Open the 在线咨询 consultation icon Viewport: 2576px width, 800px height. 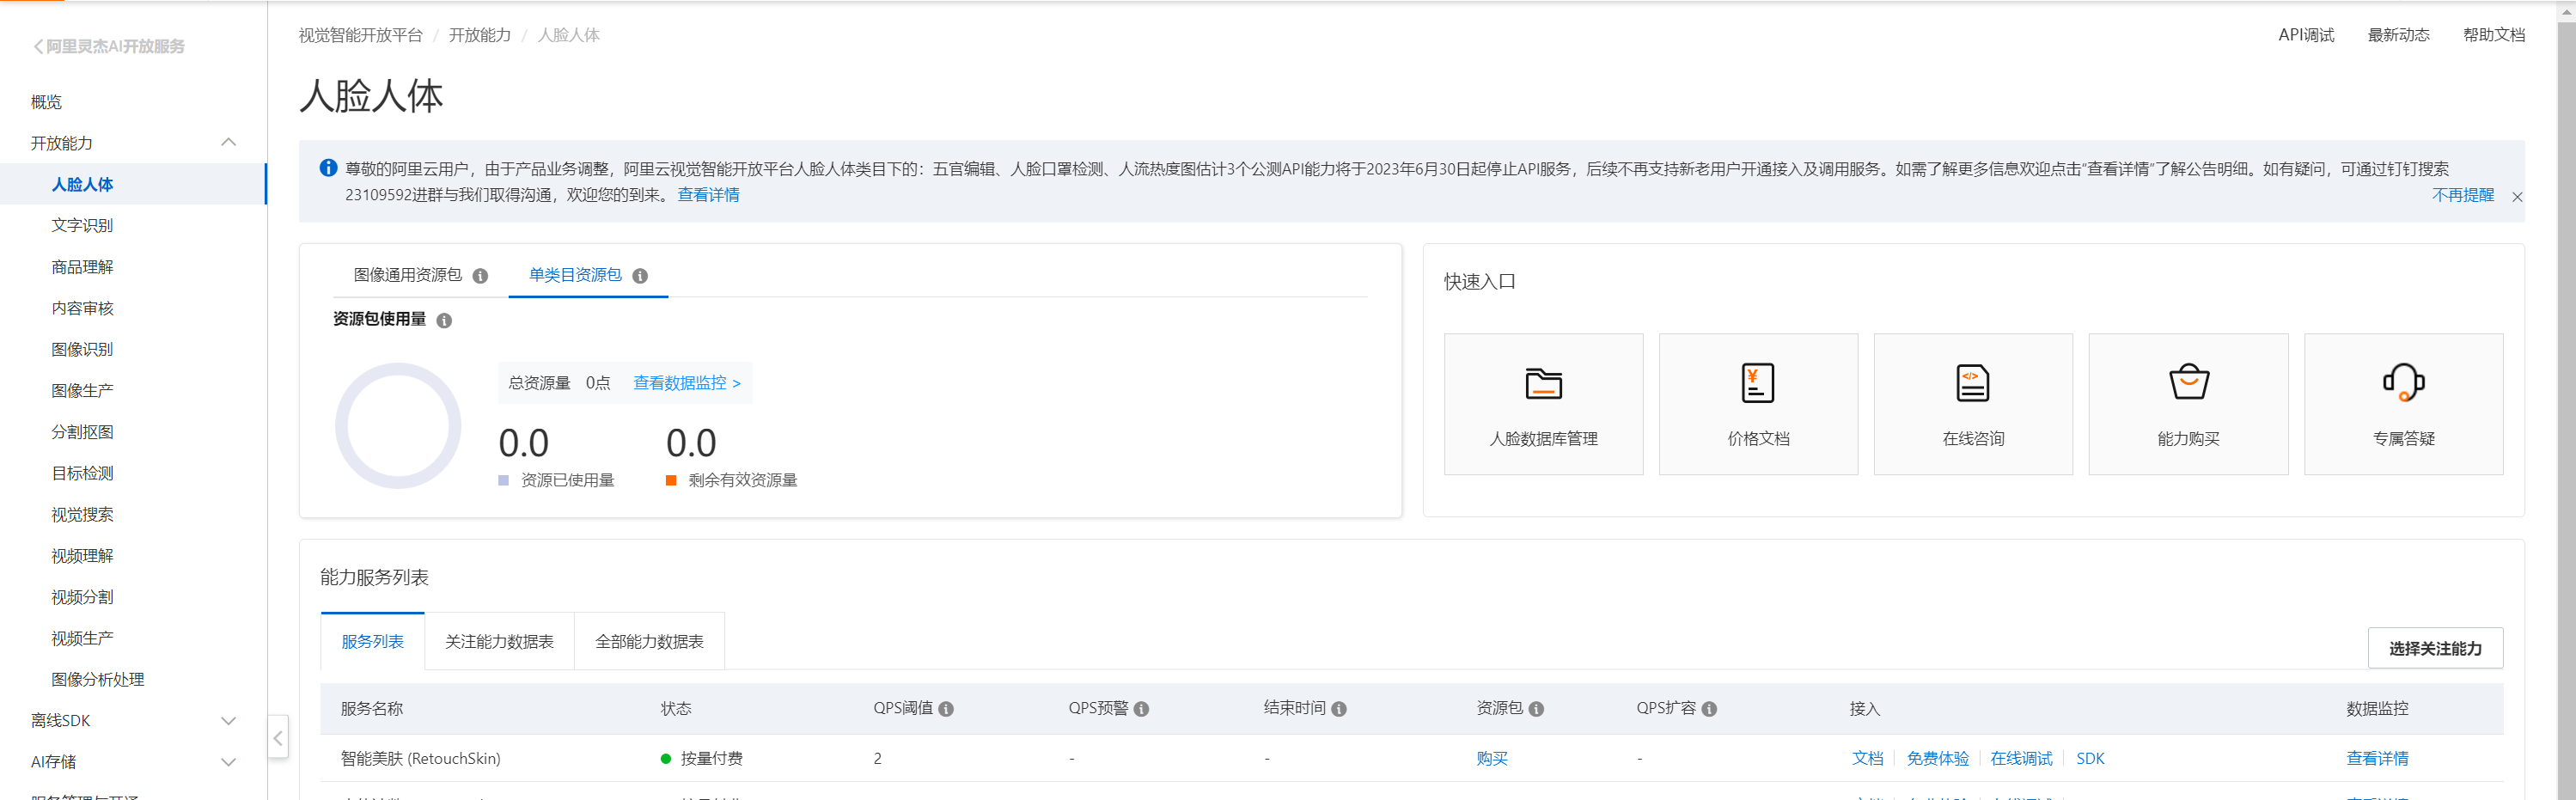(x=1972, y=404)
